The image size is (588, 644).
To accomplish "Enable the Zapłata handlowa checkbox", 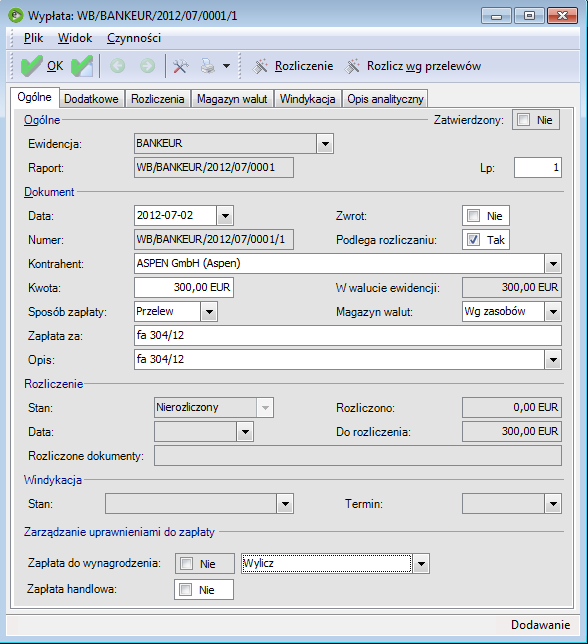I will point(186,590).
